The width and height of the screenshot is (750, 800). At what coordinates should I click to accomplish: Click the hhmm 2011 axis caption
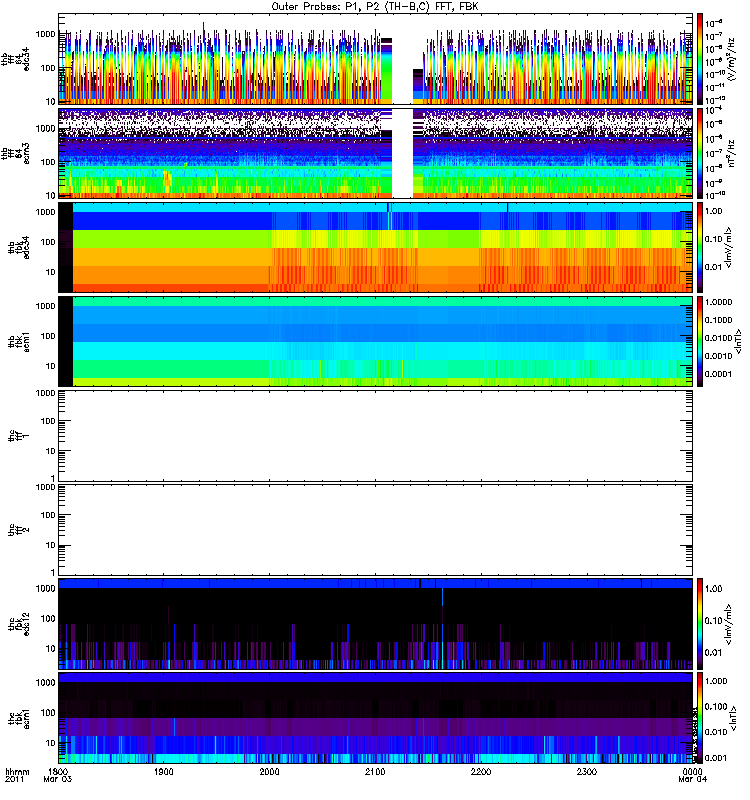[17, 776]
